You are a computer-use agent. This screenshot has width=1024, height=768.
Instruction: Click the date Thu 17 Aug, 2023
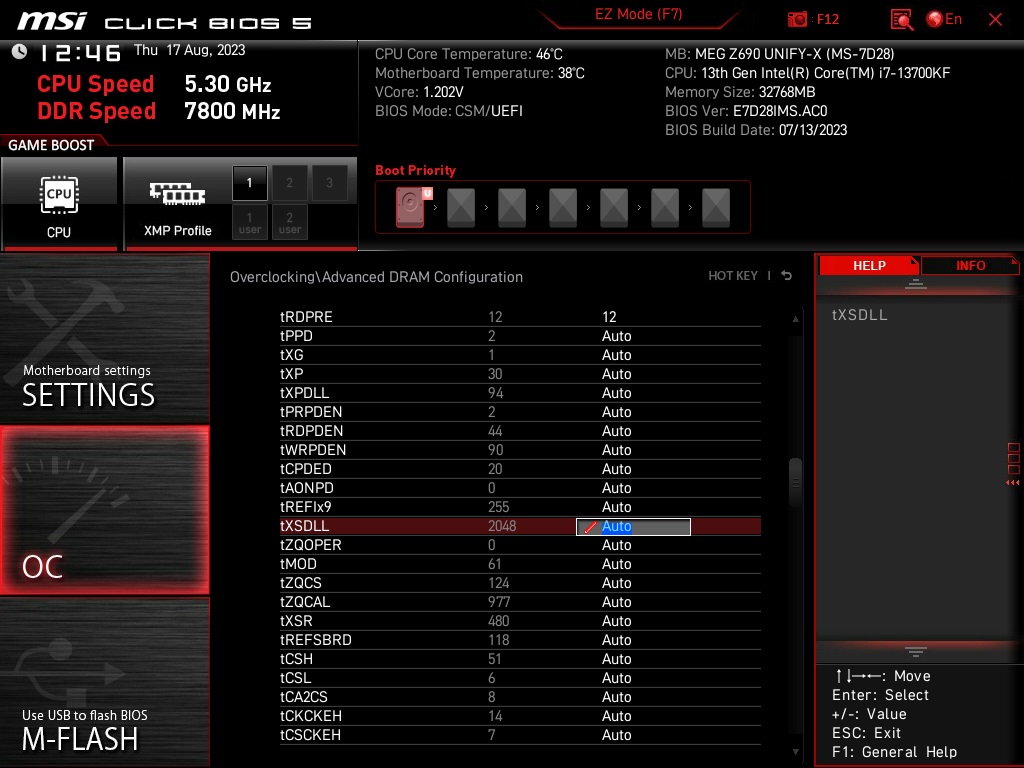[189, 50]
